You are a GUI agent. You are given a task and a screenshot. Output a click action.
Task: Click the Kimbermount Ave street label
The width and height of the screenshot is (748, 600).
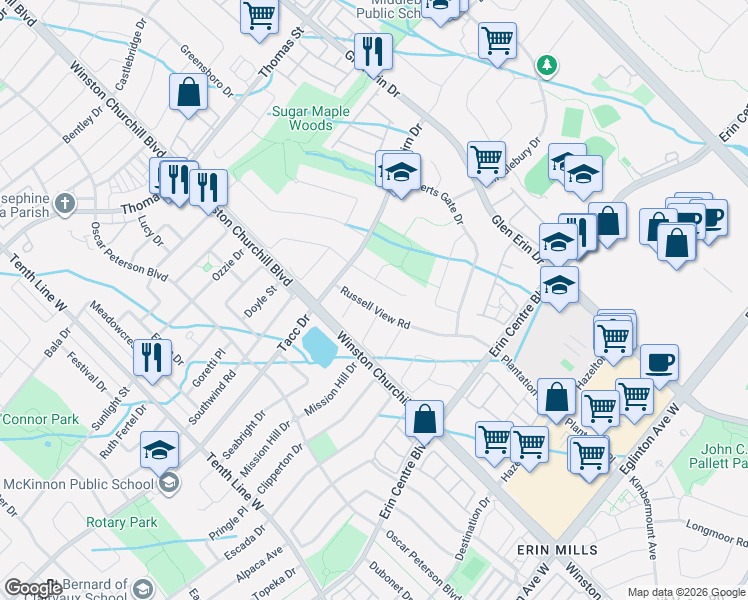point(644,517)
